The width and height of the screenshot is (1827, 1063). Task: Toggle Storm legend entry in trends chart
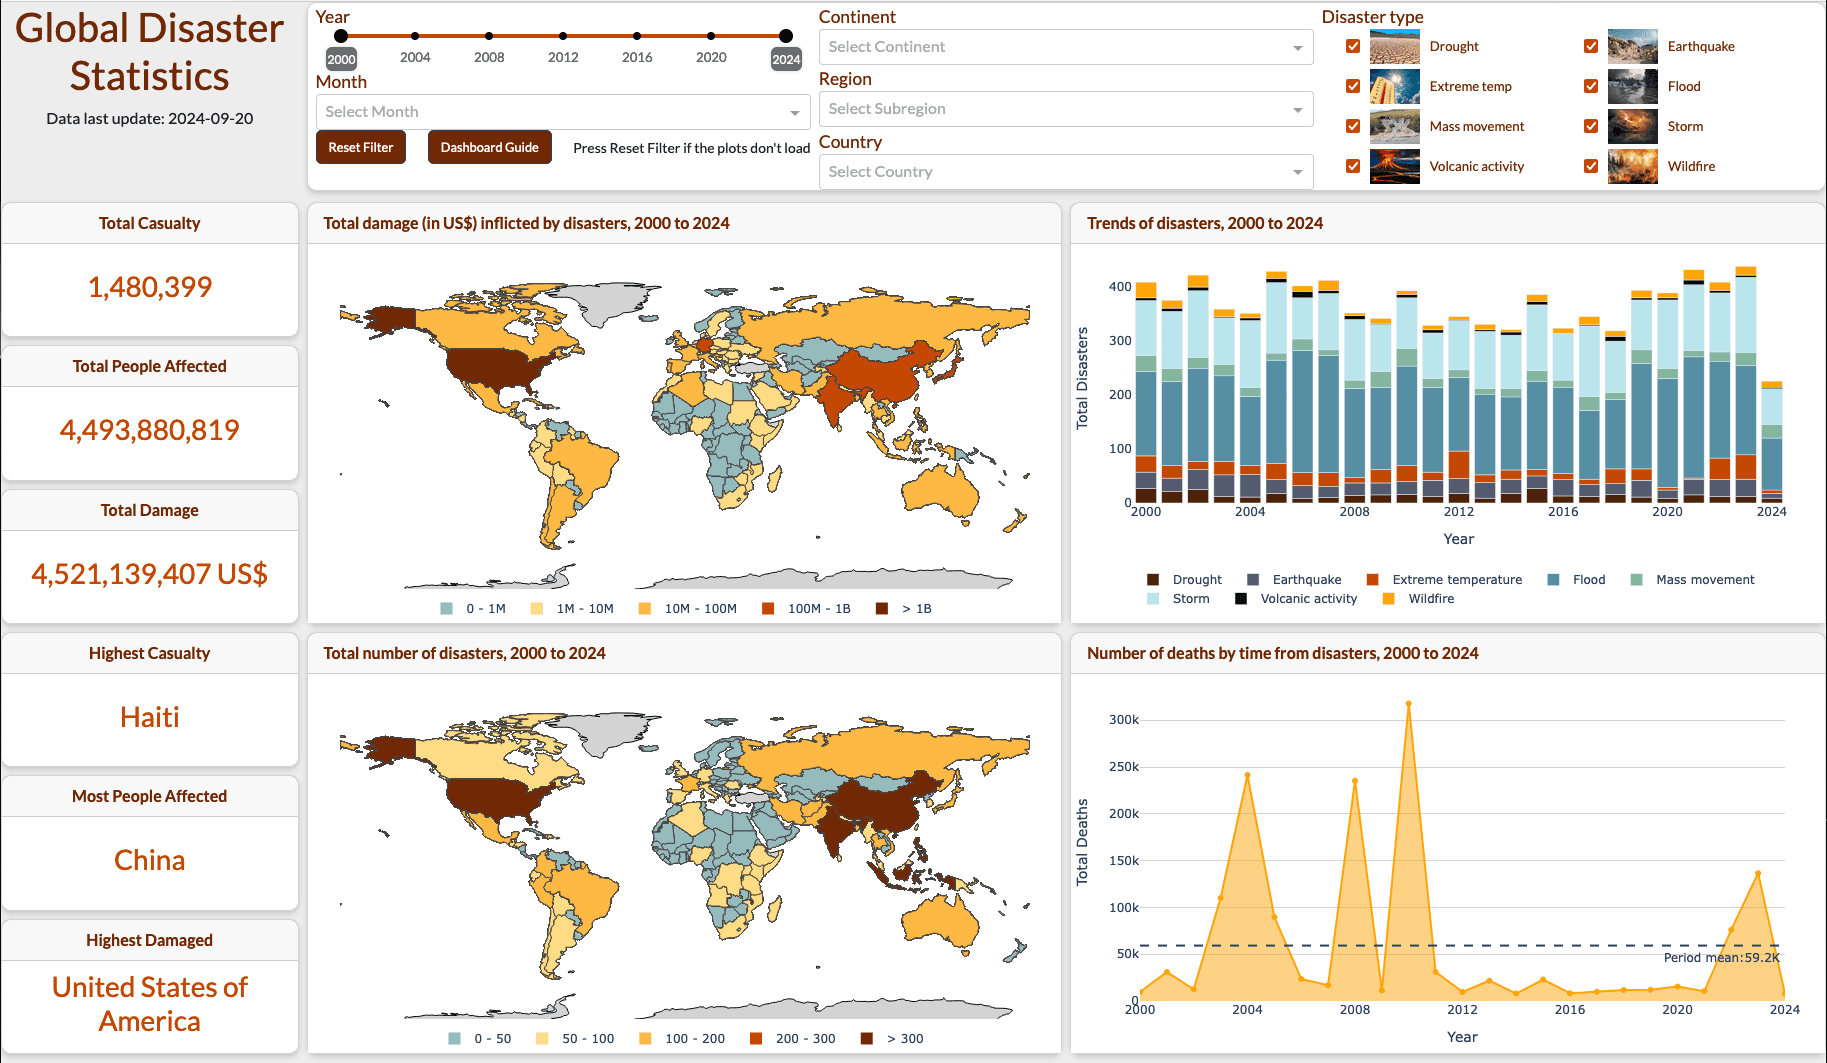coord(1179,599)
